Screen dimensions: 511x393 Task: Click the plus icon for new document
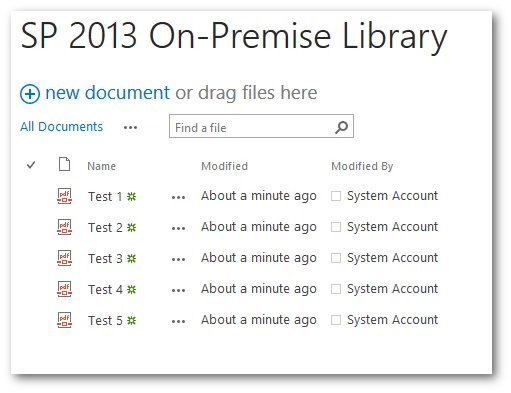[30, 94]
